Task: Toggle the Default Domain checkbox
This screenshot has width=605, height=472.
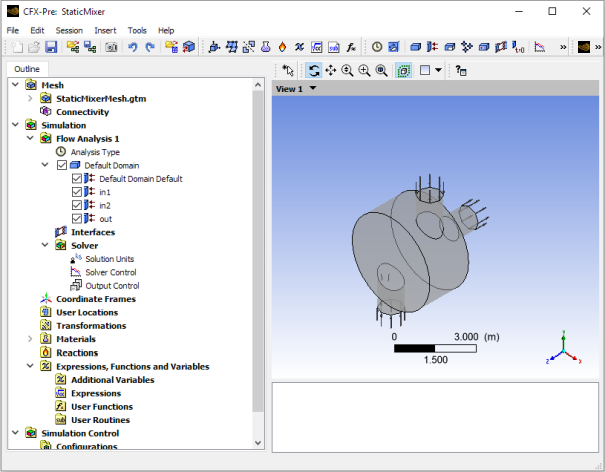Action: (62, 165)
